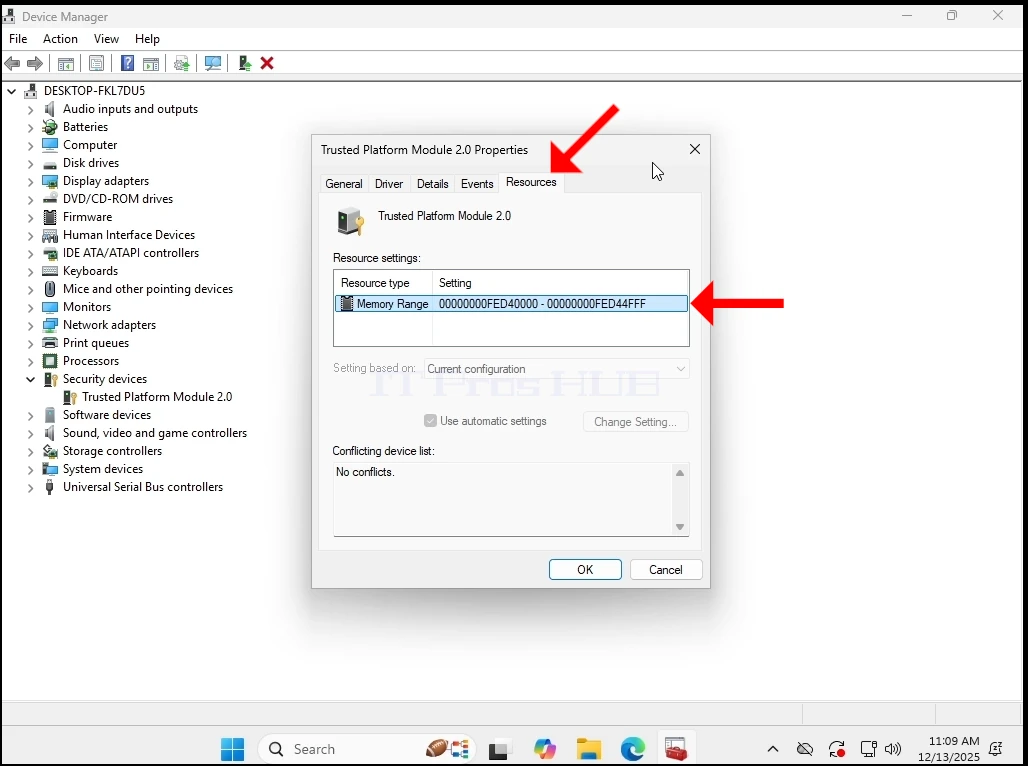Expand the Audio inputs and outputs node
Image resolution: width=1028 pixels, height=766 pixels.
(x=30, y=110)
